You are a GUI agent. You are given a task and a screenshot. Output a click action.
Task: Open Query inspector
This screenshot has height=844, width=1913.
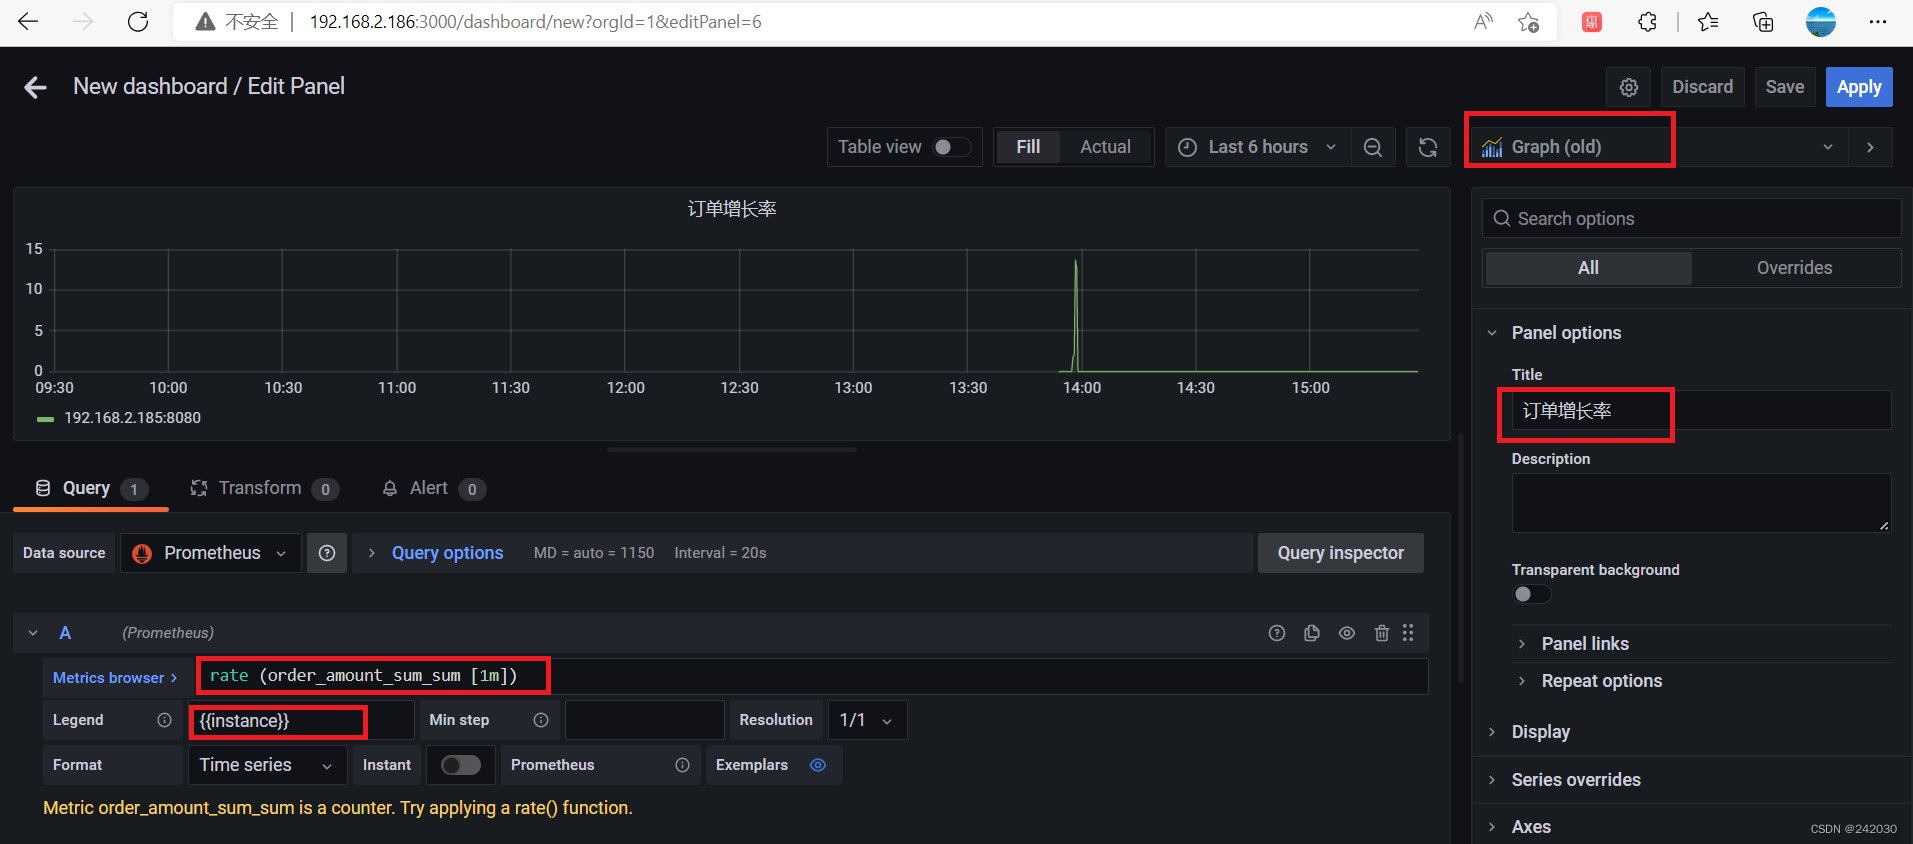pos(1340,553)
